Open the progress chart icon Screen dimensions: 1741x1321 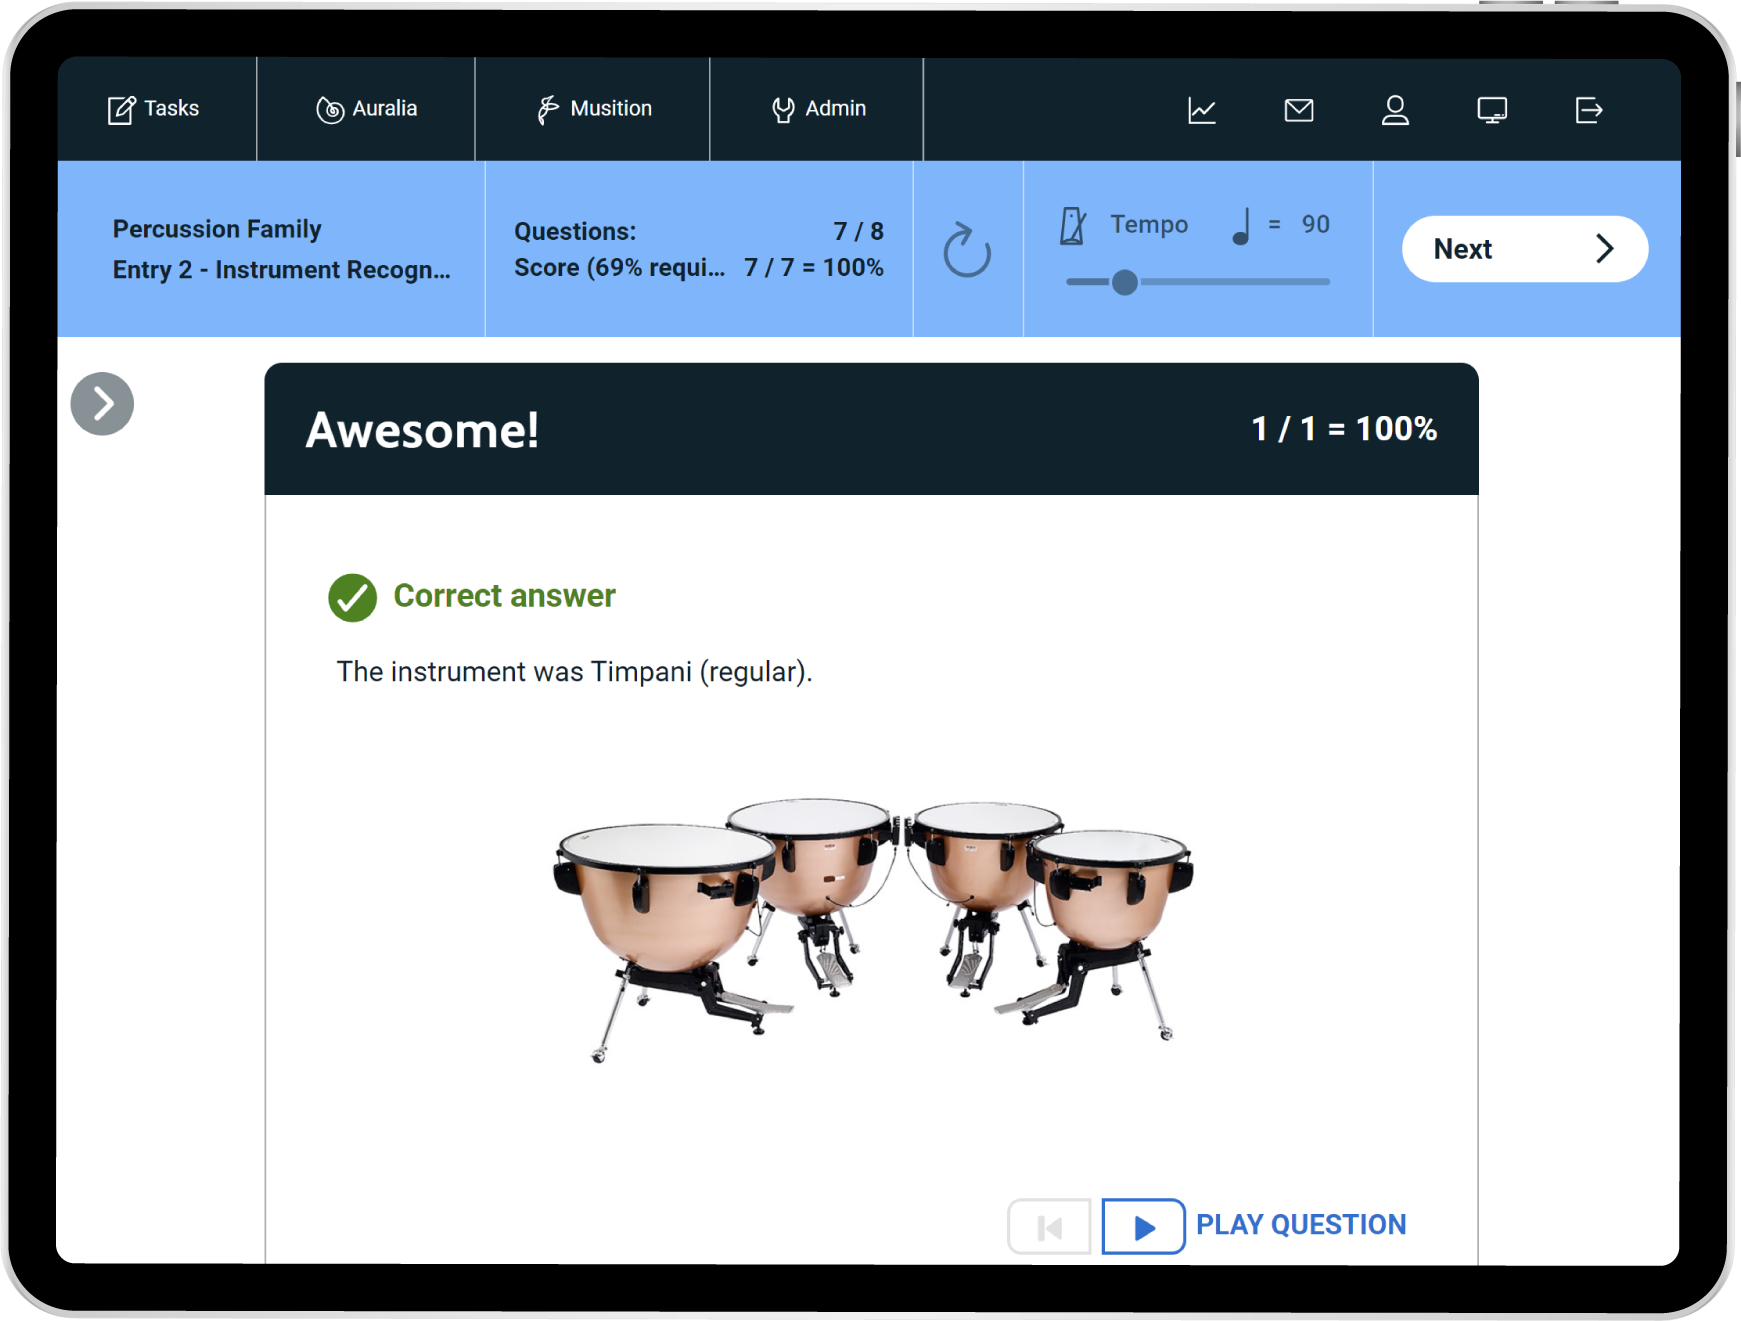(x=1201, y=110)
